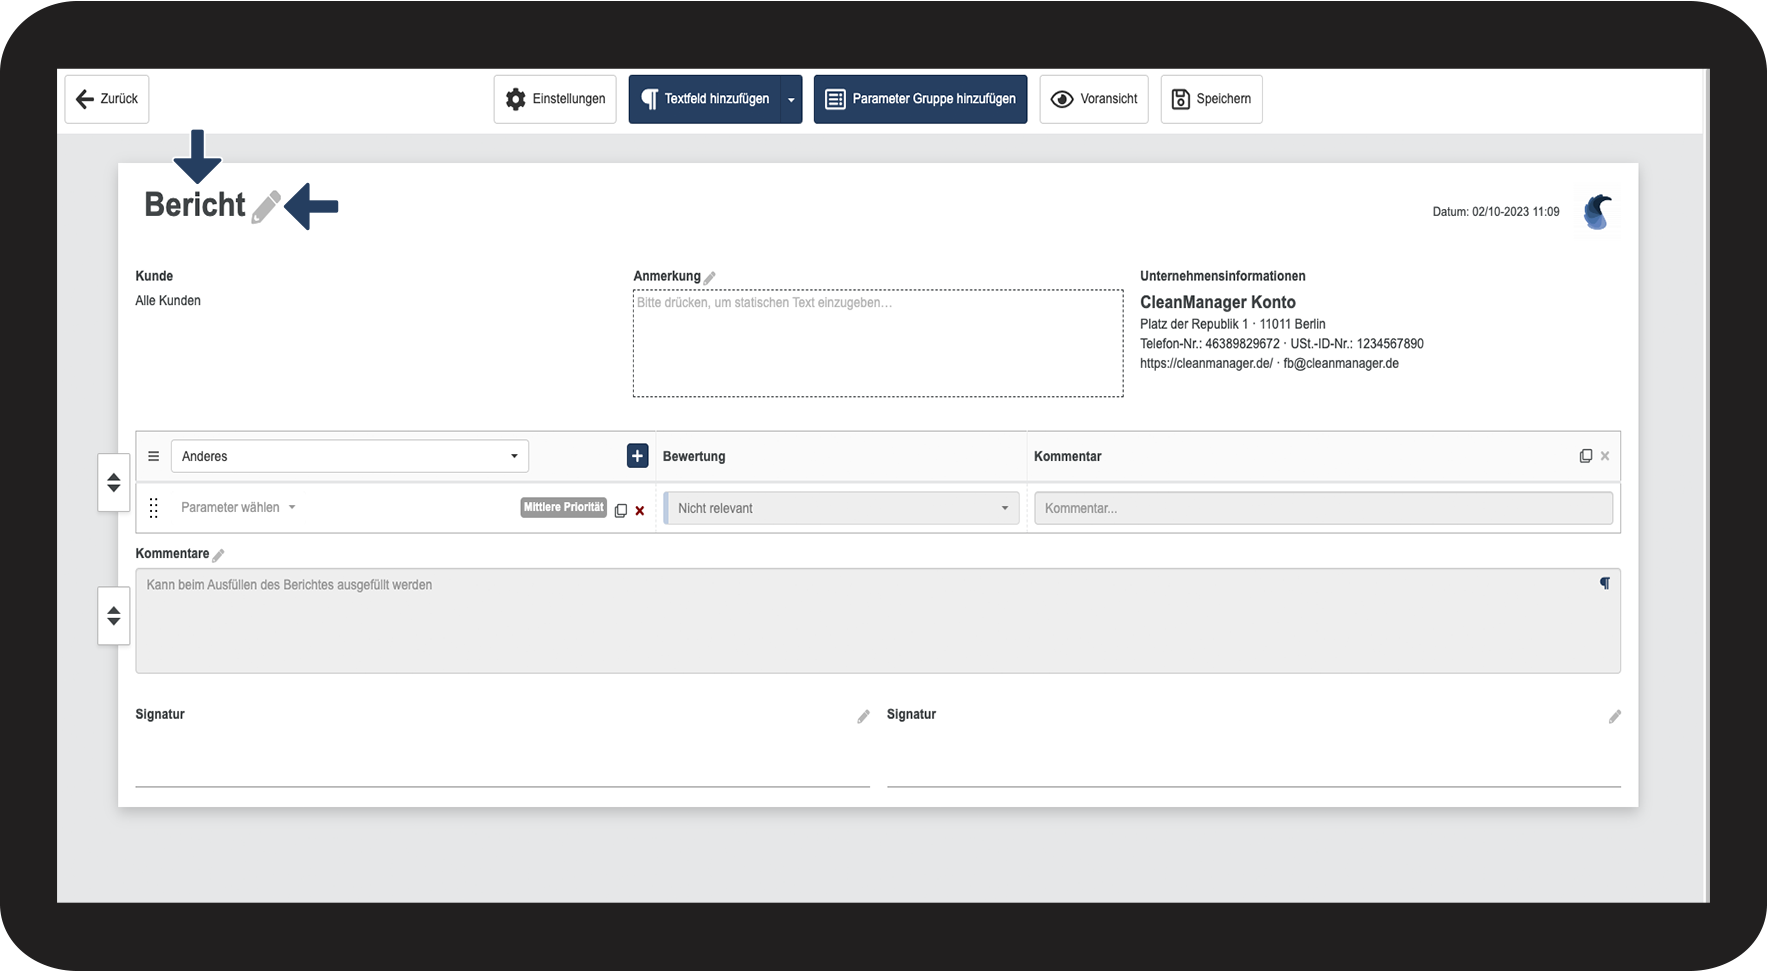The width and height of the screenshot is (1767, 971).
Task: Open the Anderes group dropdown
Action: point(350,456)
